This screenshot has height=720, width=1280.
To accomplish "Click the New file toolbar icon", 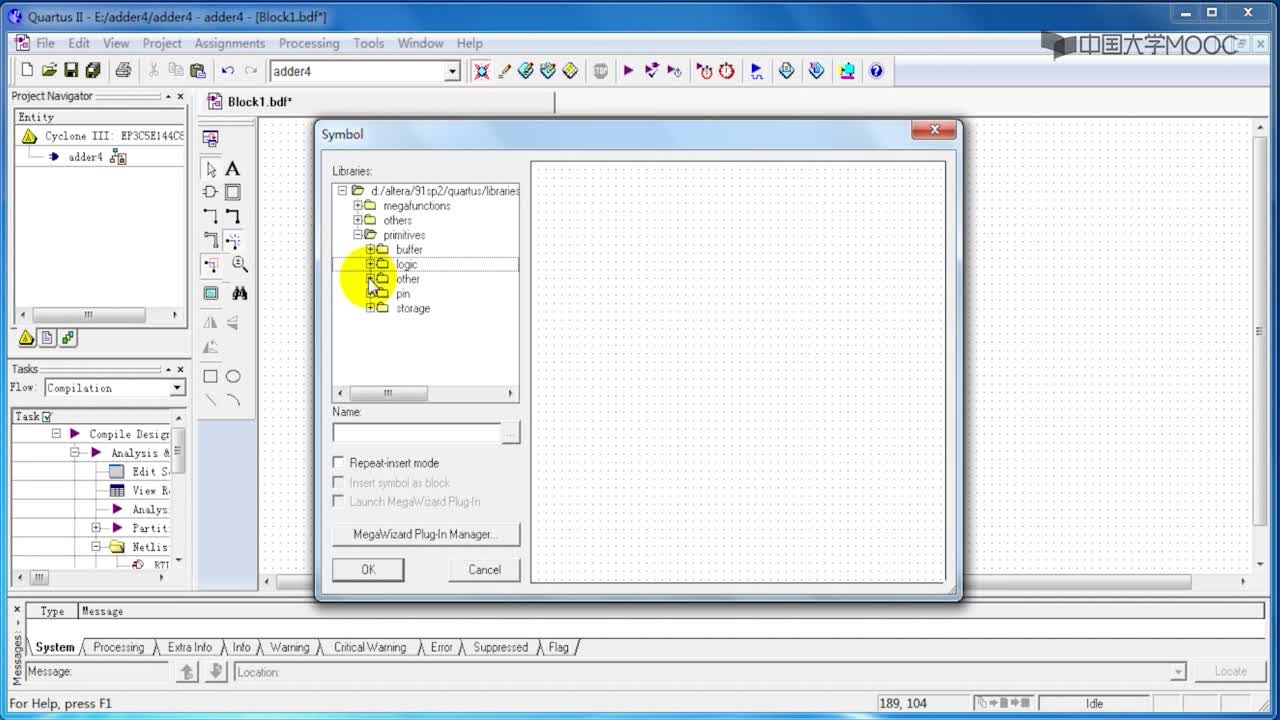I will pos(27,71).
